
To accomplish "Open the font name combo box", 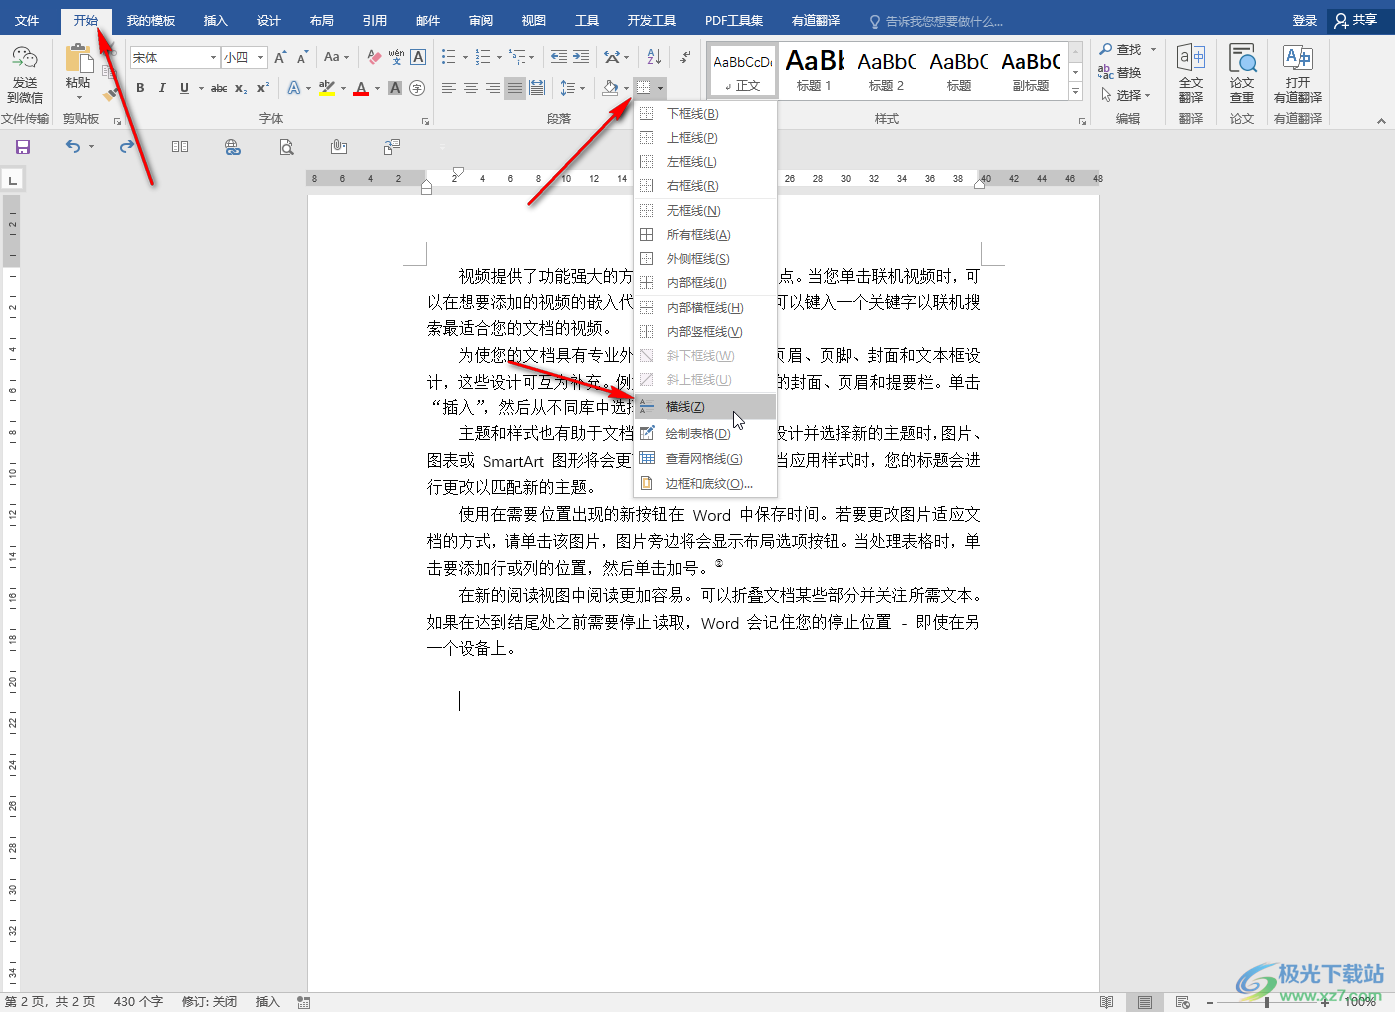I will 175,57.
